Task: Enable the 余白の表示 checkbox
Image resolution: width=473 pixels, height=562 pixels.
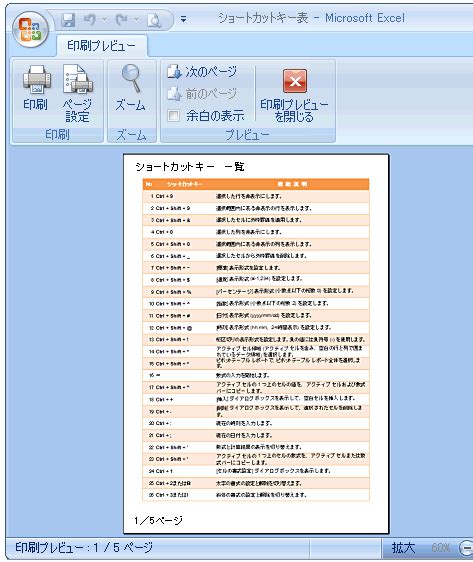Action: pyautogui.click(x=173, y=116)
